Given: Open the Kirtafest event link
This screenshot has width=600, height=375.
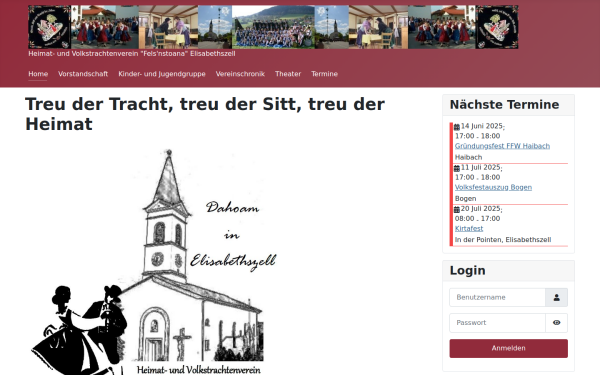Looking at the screenshot, I should click(469, 229).
